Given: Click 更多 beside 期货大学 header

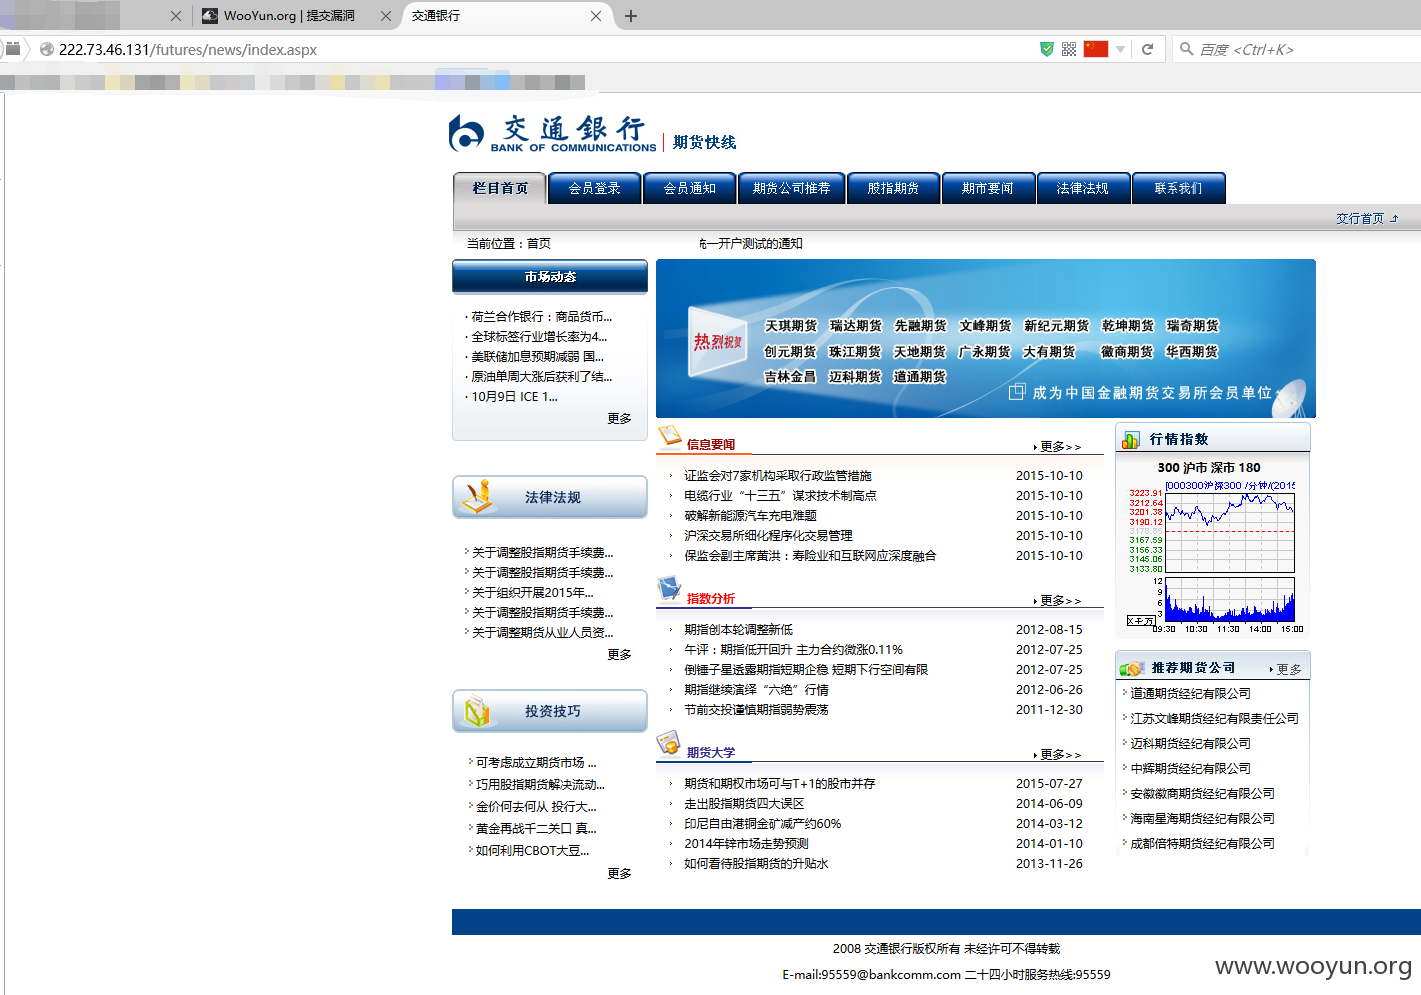Looking at the screenshot, I should tap(1058, 754).
